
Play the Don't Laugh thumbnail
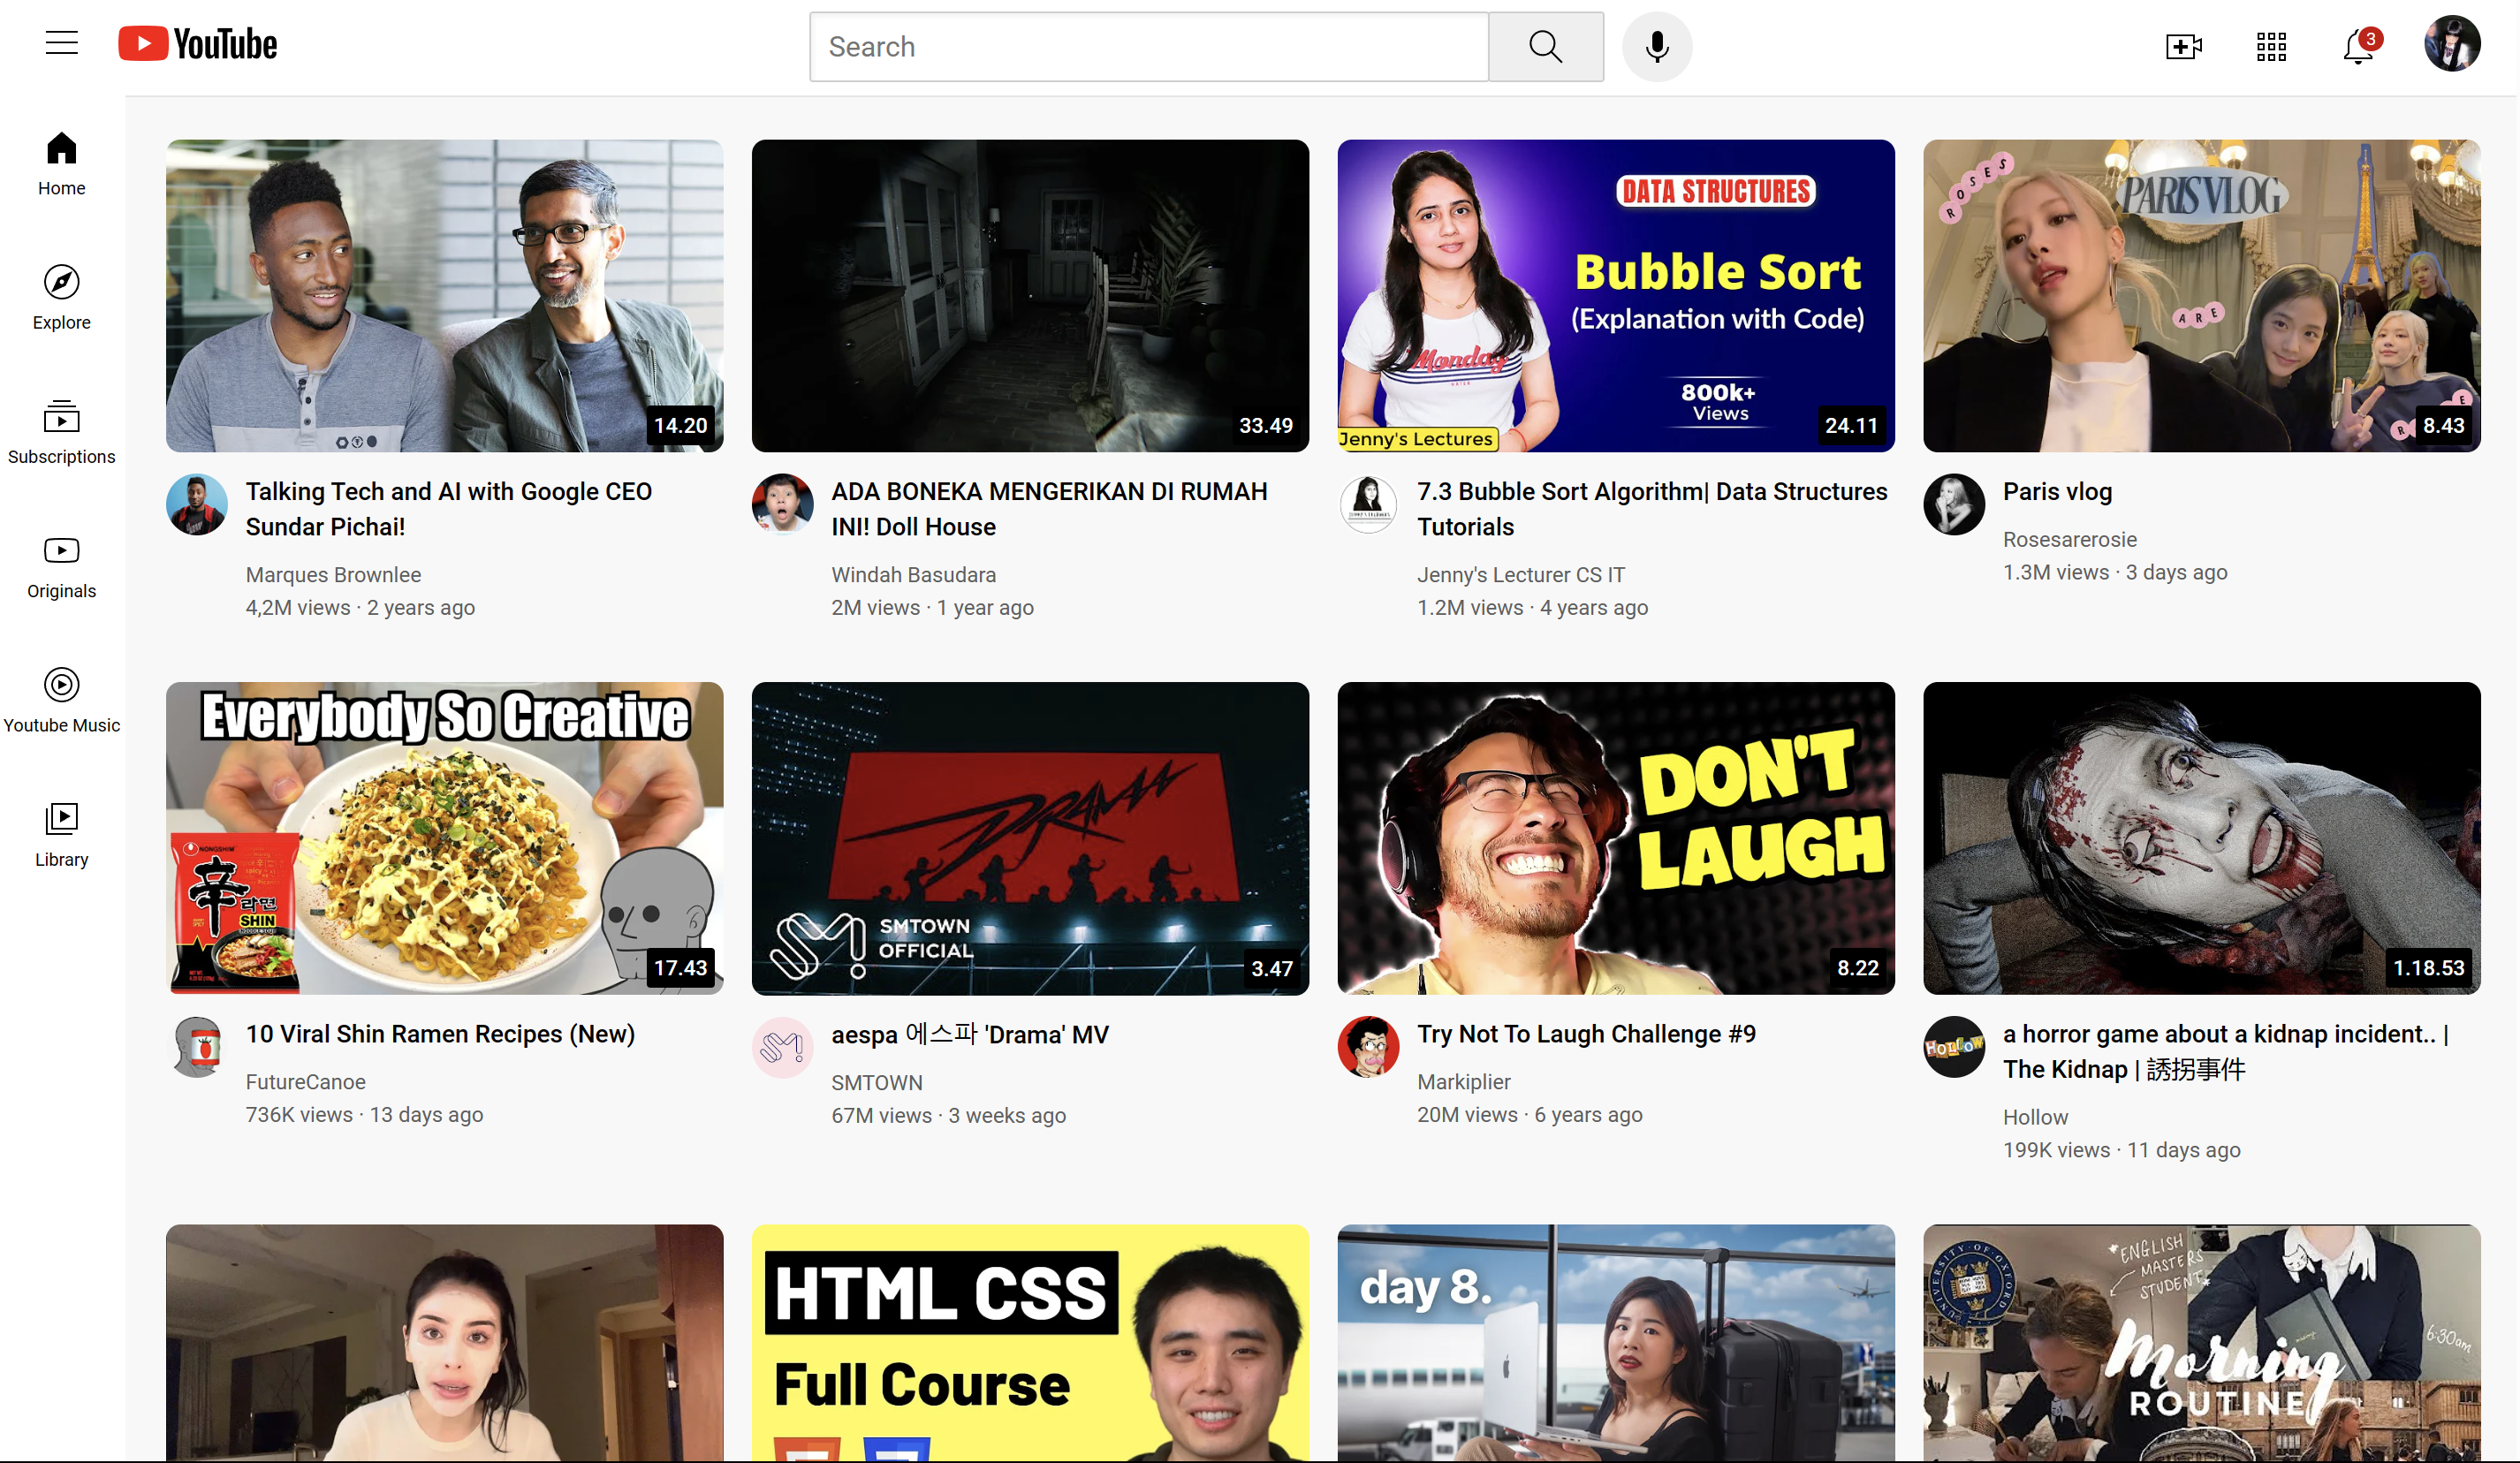click(x=1616, y=838)
